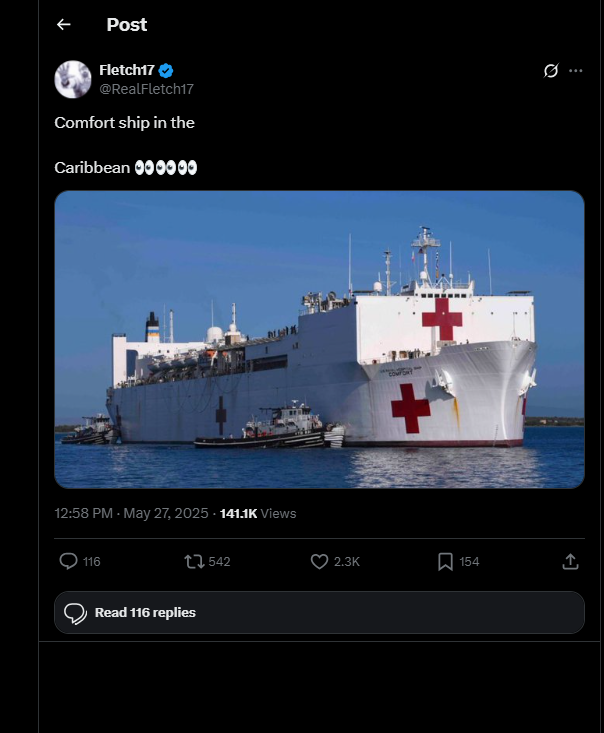
Task: Click the Post page heading
Action: click(127, 25)
